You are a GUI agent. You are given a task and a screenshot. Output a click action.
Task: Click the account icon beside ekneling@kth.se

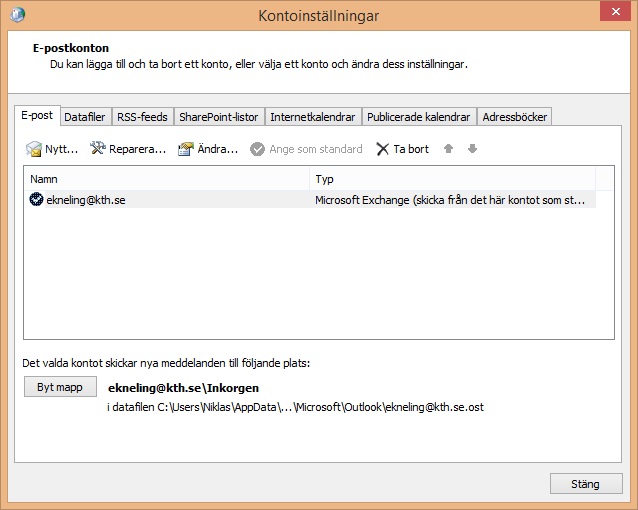pos(36,199)
